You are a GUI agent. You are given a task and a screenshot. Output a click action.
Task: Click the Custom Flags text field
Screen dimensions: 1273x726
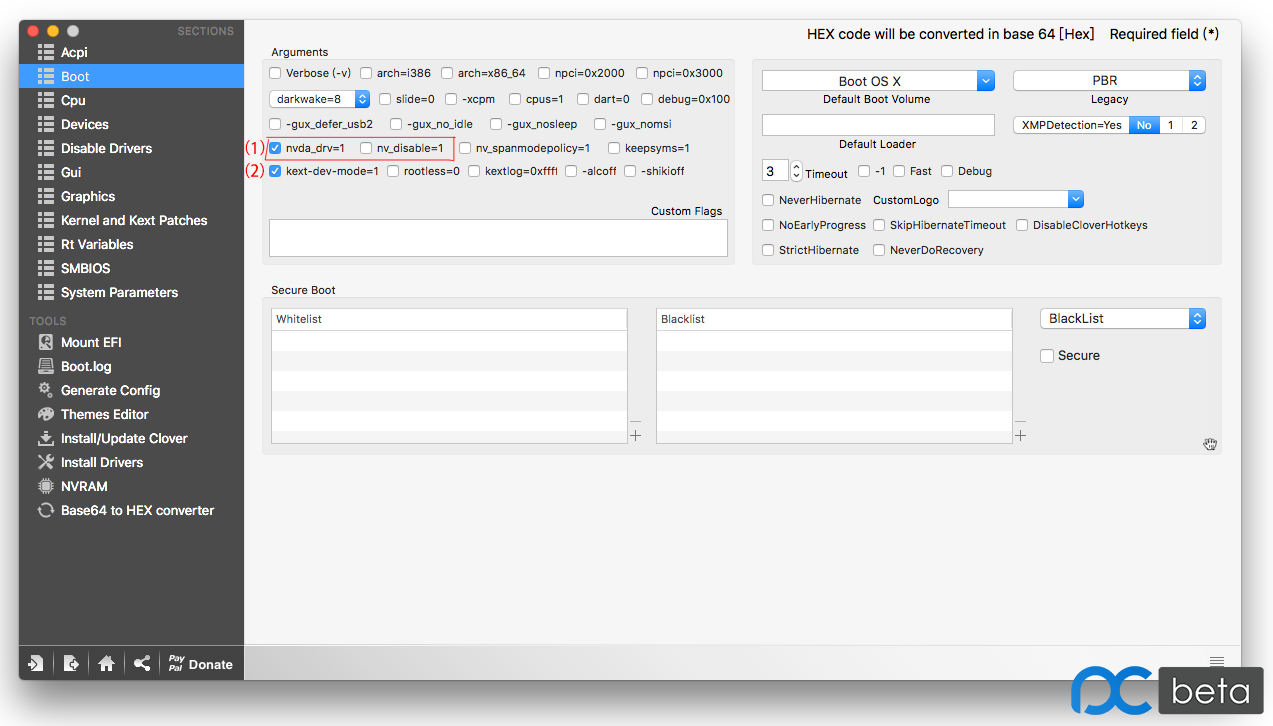point(498,238)
